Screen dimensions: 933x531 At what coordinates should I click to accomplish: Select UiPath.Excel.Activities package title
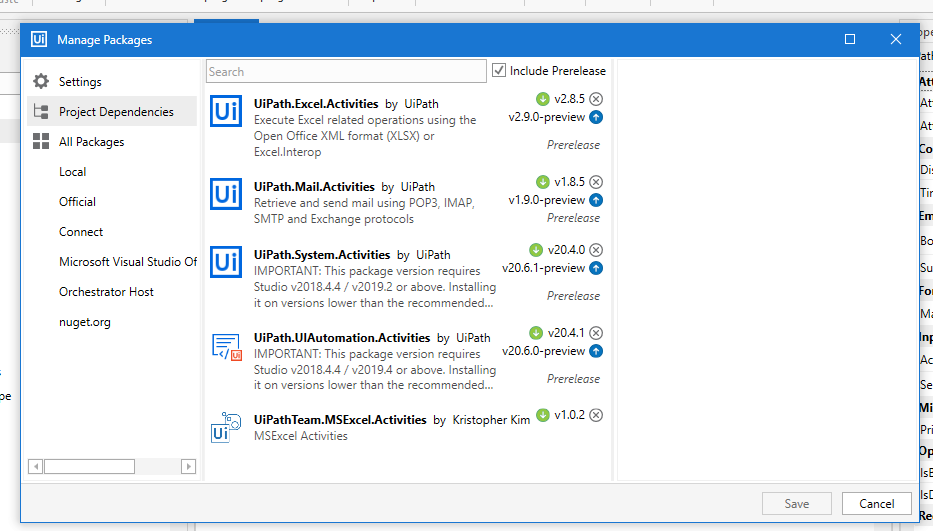(x=316, y=104)
